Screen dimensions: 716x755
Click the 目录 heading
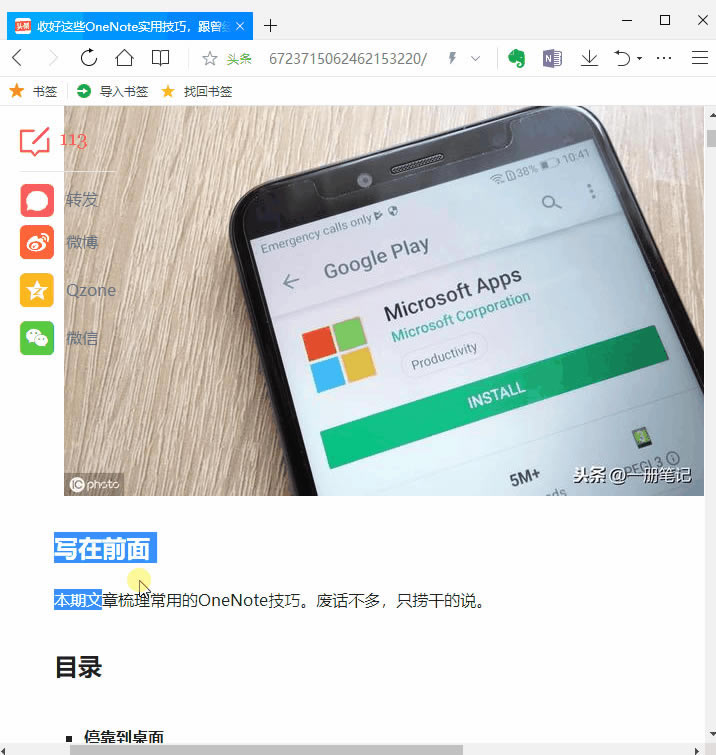78,667
